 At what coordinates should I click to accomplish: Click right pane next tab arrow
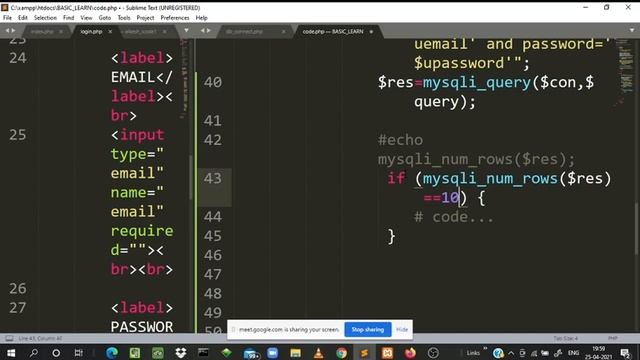point(209,31)
